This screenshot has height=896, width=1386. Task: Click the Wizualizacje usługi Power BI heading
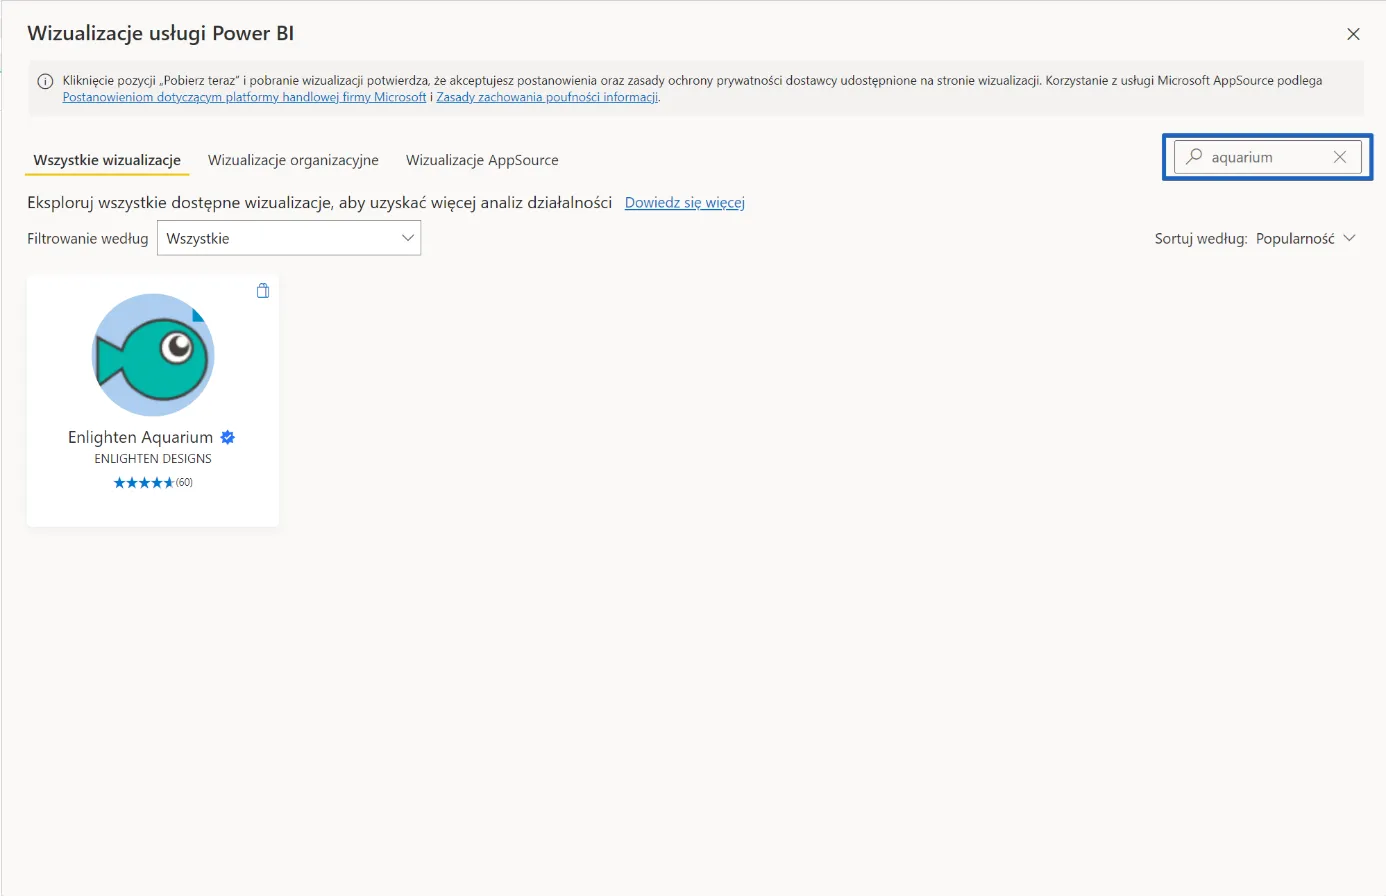click(x=161, y=33)
